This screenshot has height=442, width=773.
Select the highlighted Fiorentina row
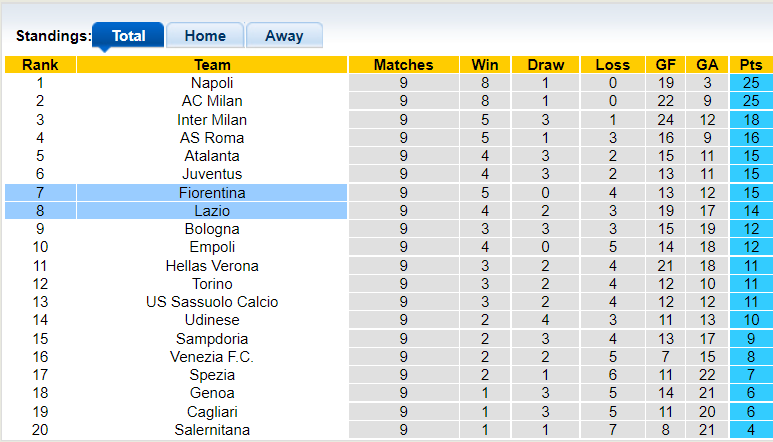(x=212, y=193)
